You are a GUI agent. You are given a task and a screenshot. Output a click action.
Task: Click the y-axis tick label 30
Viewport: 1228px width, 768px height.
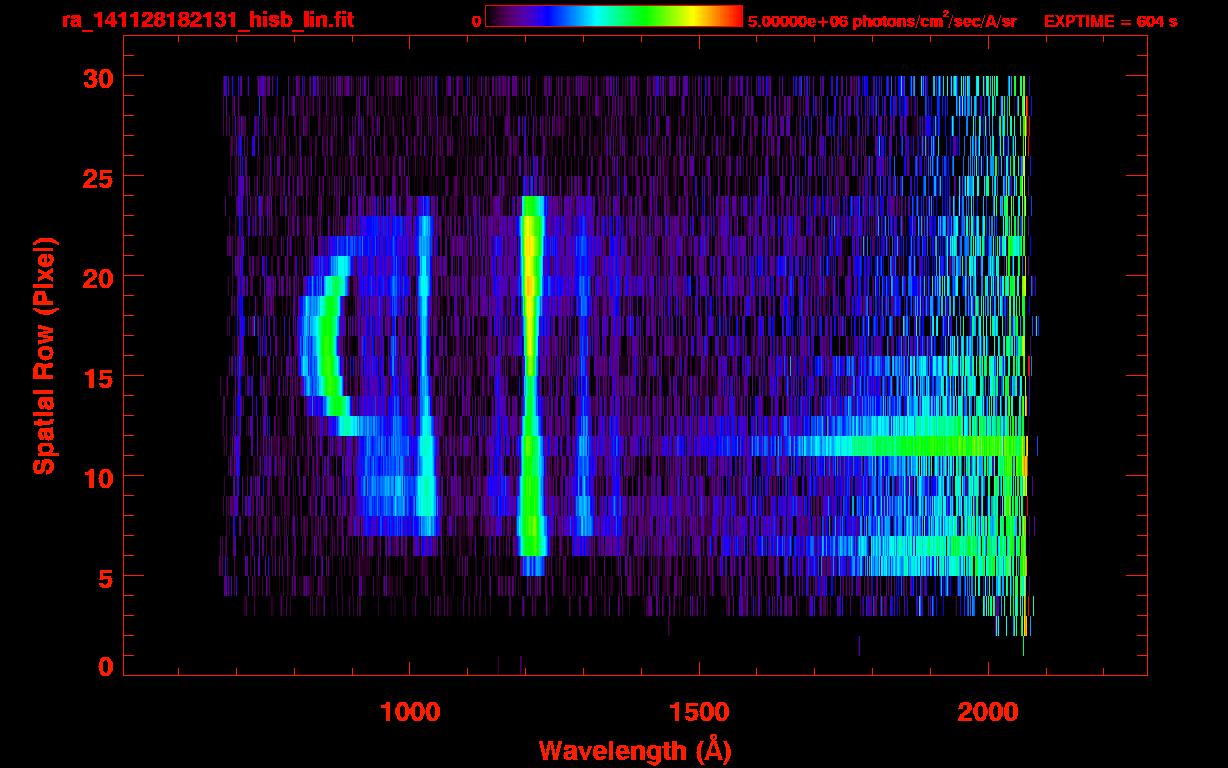point(96,77)
